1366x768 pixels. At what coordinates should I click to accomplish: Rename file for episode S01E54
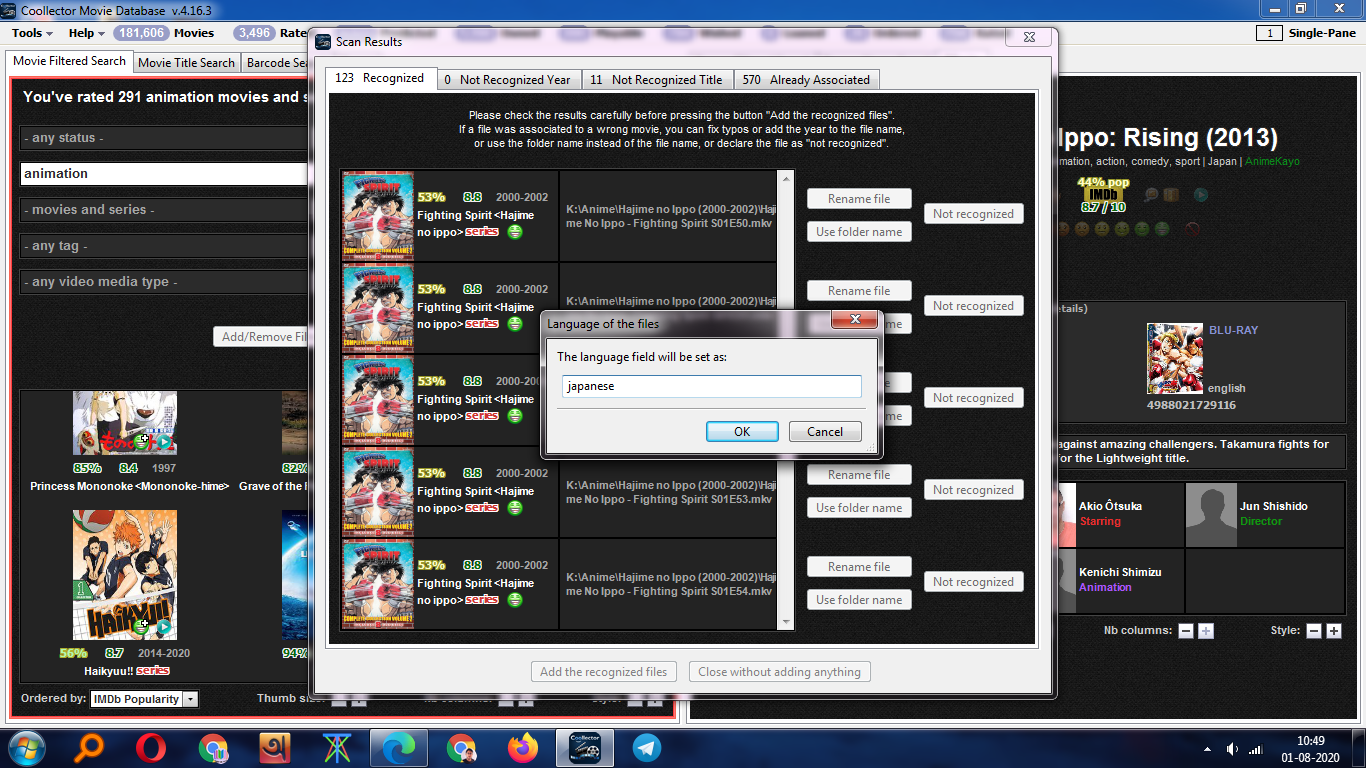[x=859, y=567]
